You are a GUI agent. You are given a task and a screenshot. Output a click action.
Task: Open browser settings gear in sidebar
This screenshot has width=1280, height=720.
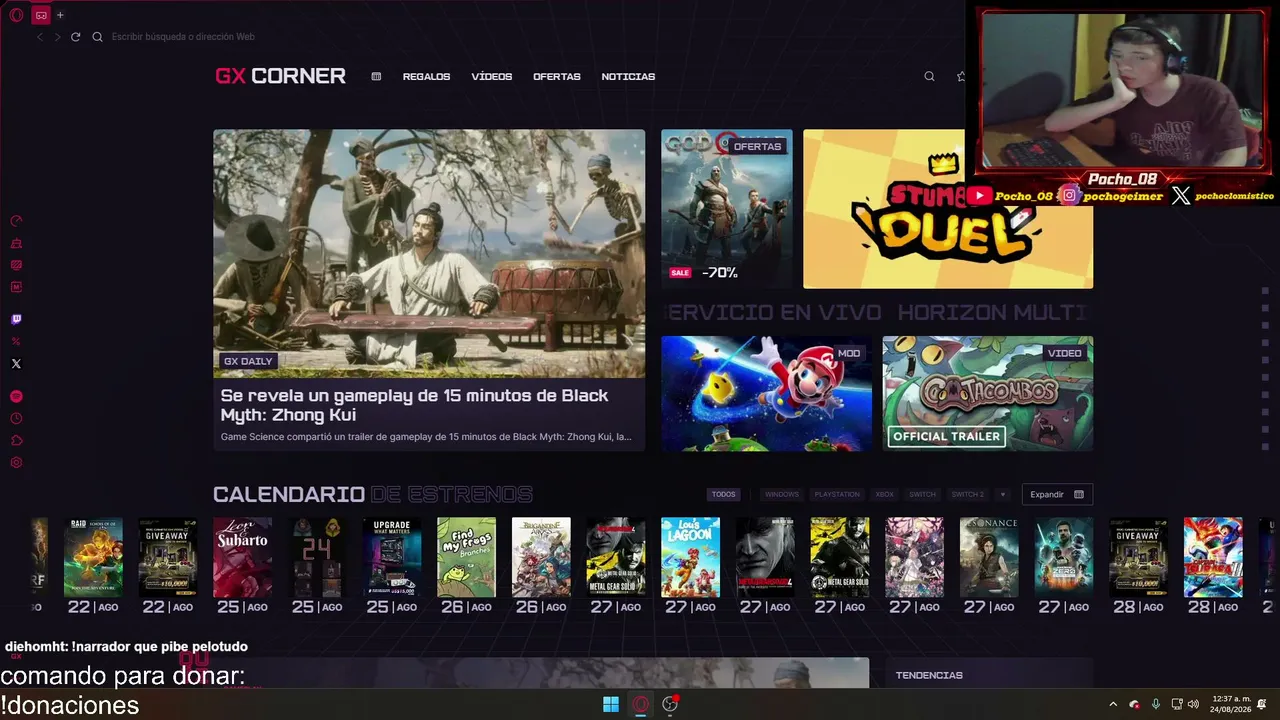pyautogui.click(x=16, y=463)
